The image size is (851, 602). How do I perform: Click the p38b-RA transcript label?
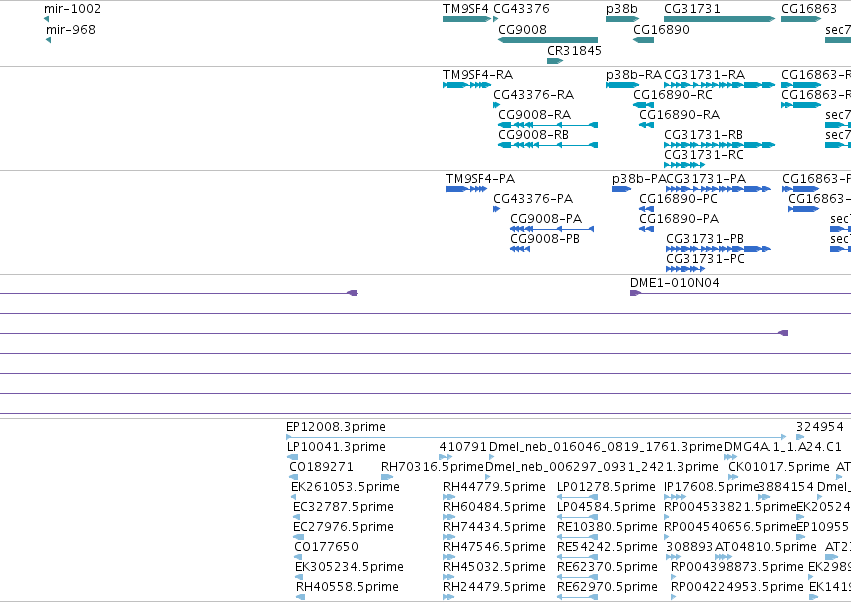point(634,75)
